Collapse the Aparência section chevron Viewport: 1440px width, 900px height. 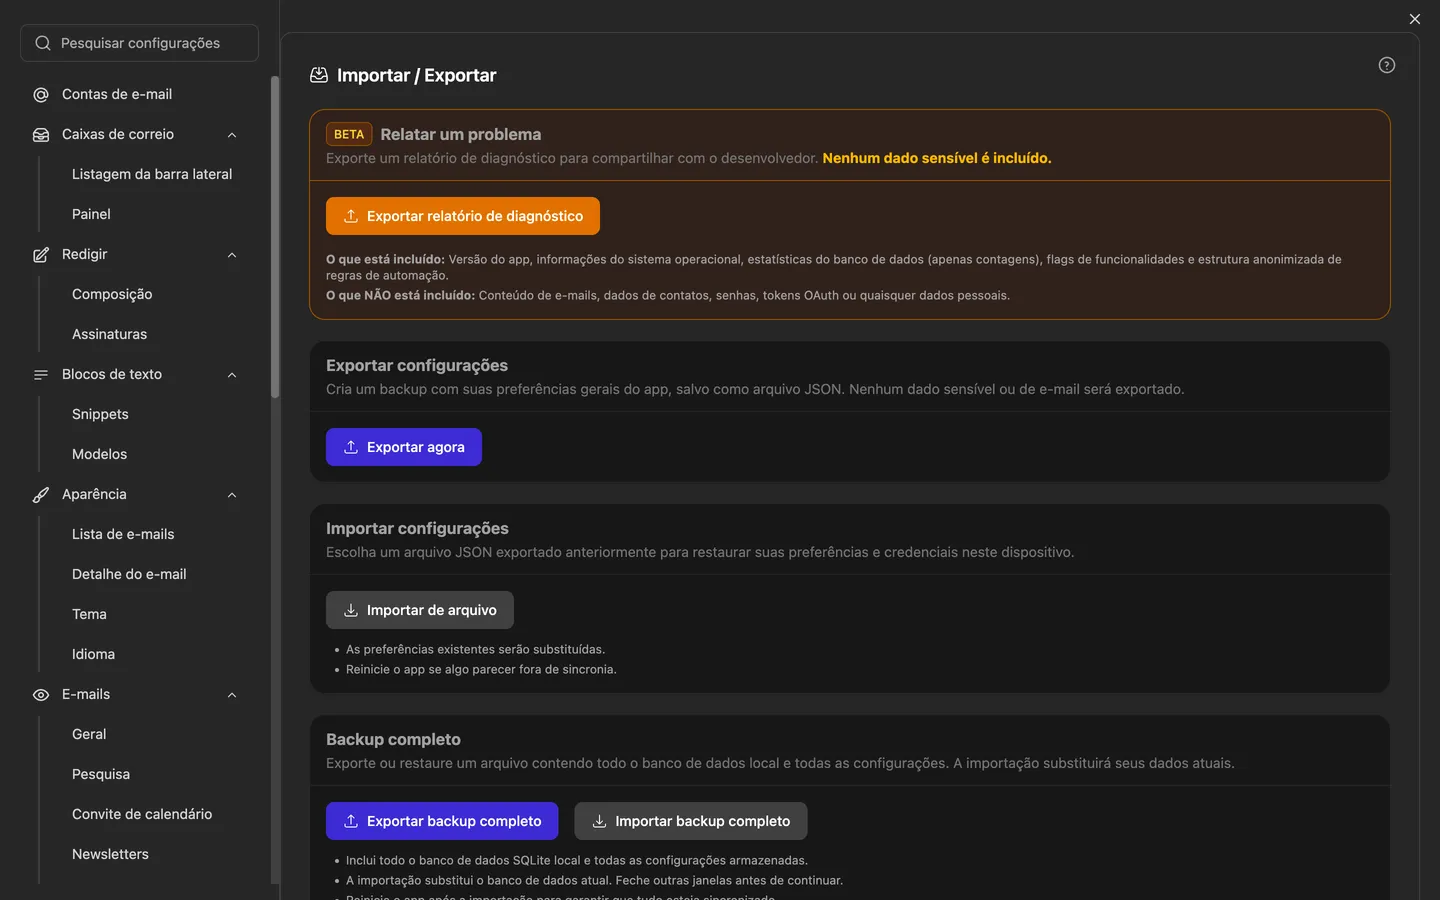232,495
